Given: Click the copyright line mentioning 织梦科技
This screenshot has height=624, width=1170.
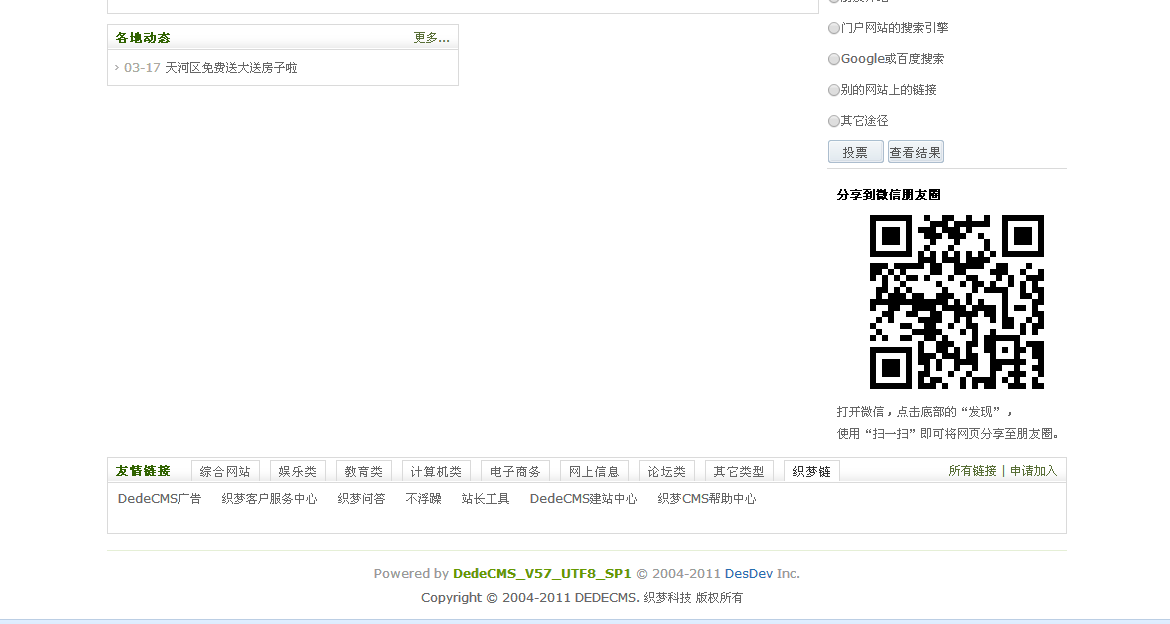Looking at the screenshot, I should click(x=582, y=598).
